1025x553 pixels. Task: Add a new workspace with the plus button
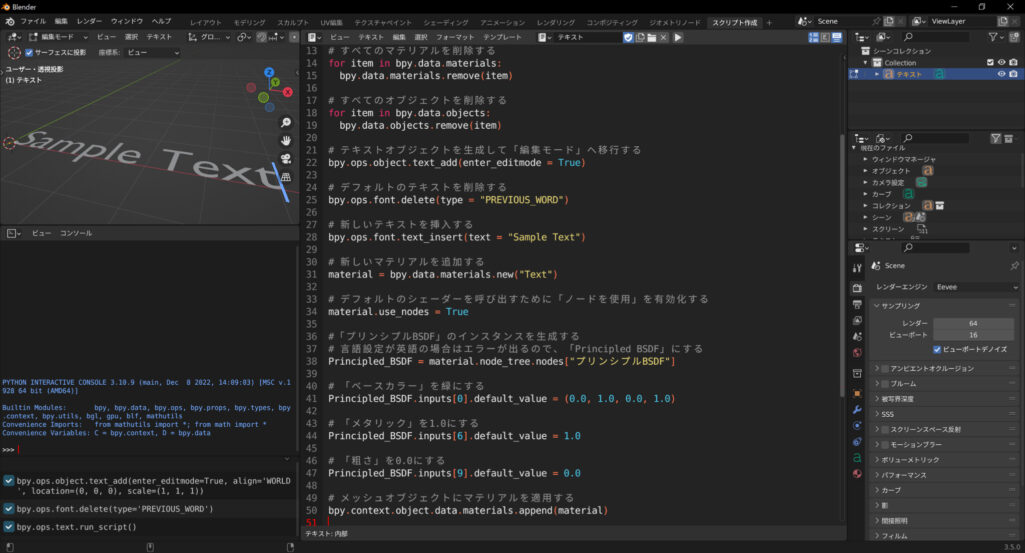[769, 22]
